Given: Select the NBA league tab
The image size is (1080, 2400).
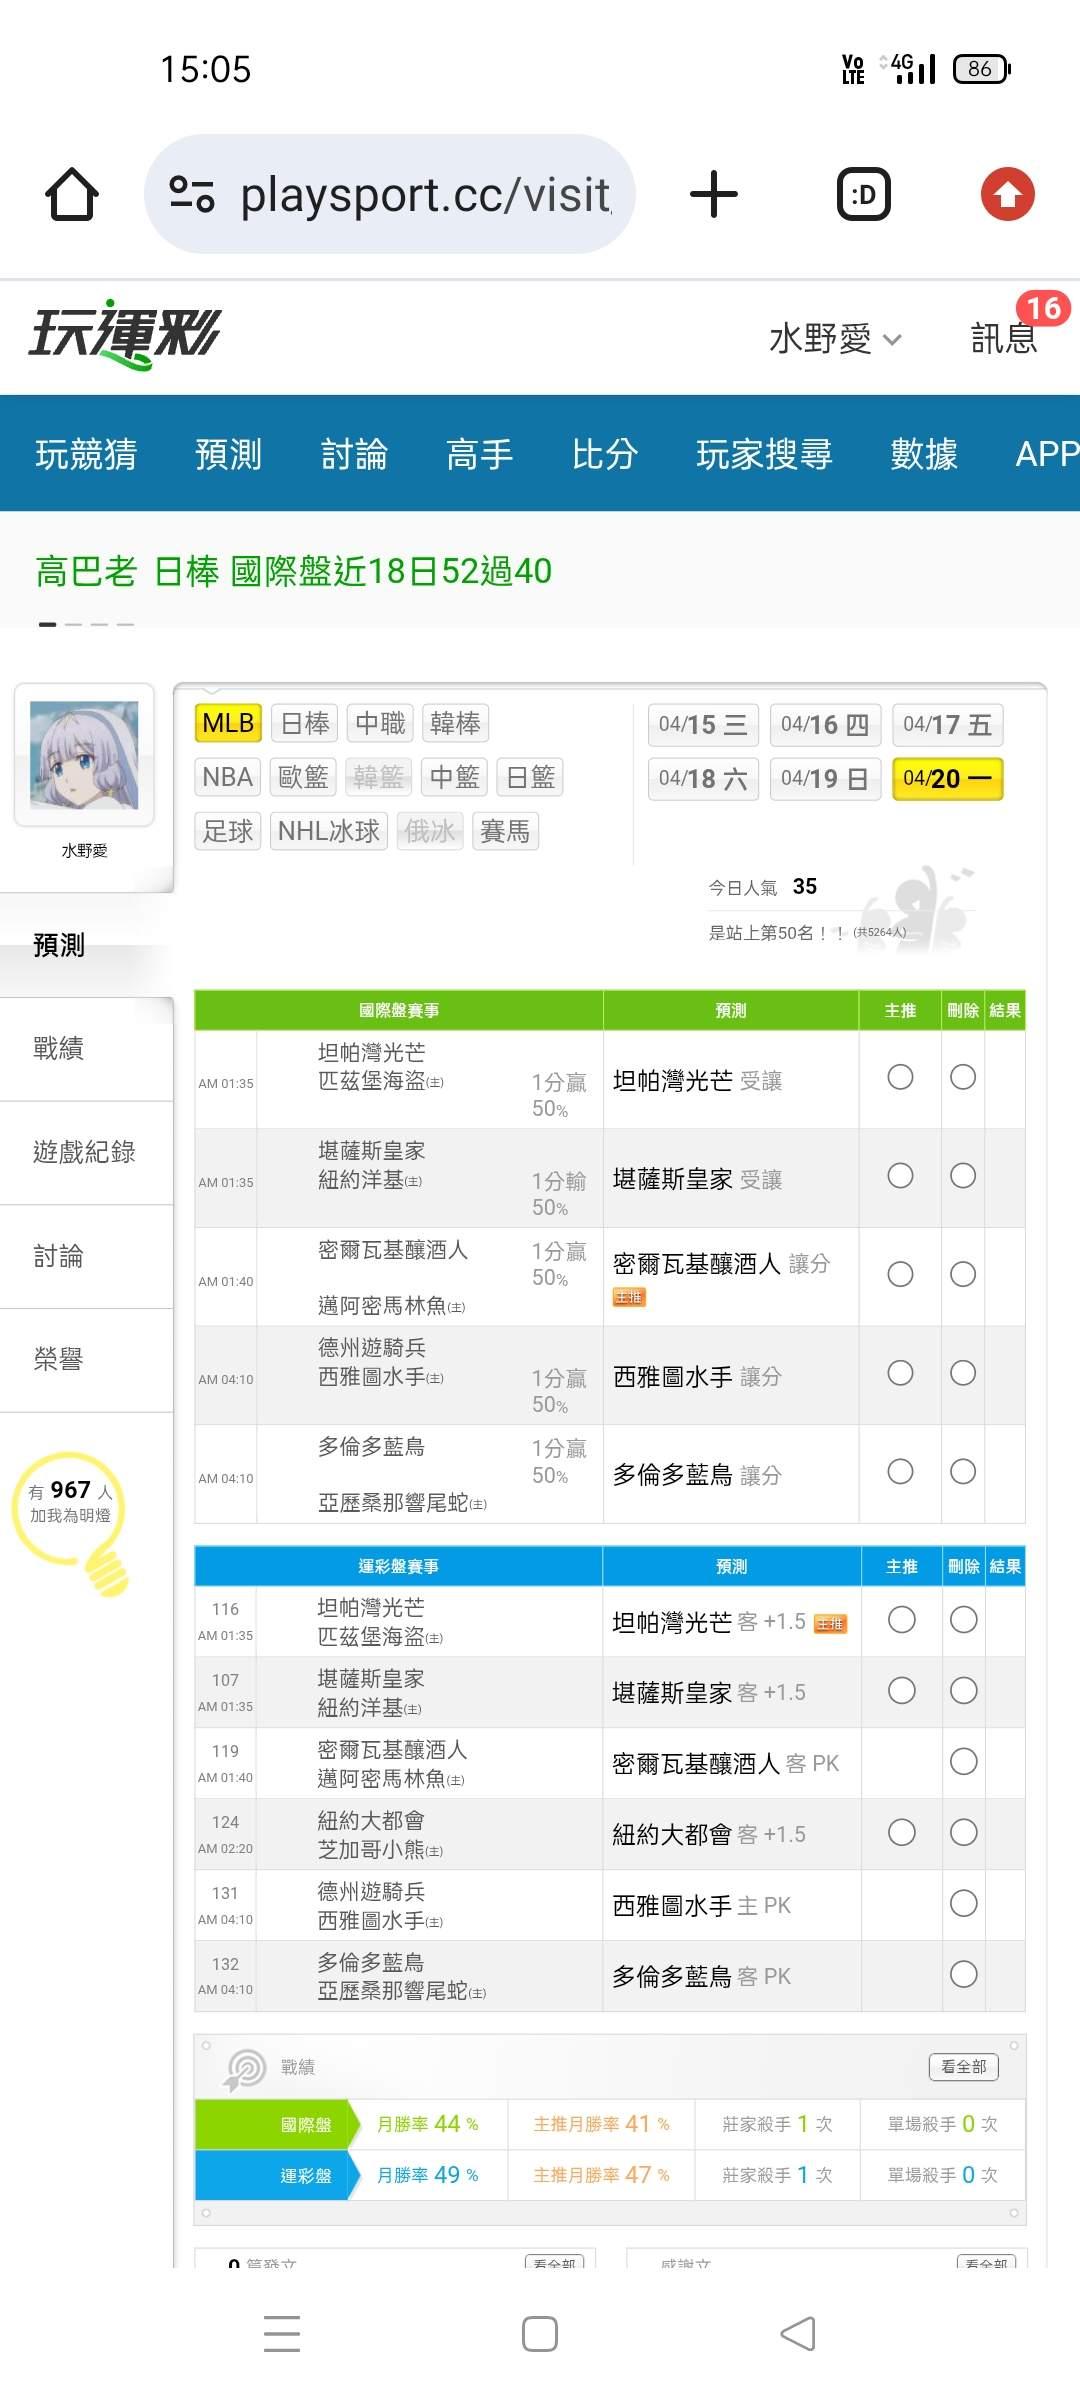Looking at the screenshot, I should pyautogui.click(x=227, y=777).
